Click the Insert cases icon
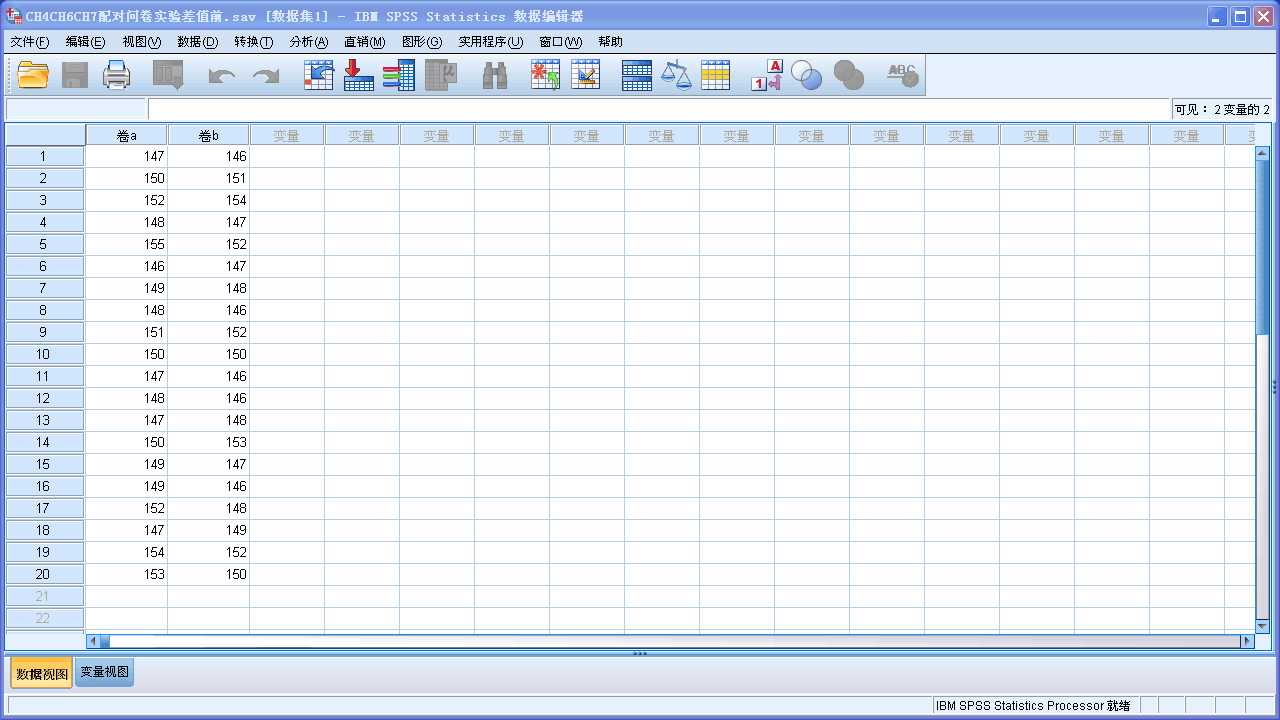 point(545,75)
